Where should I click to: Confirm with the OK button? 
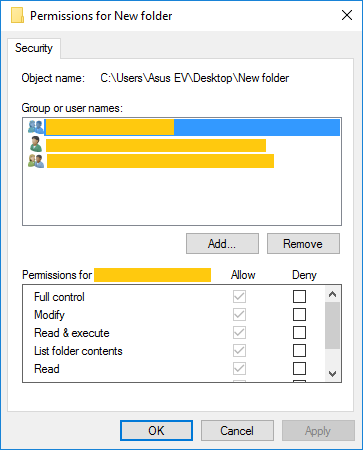click(156, 431)
